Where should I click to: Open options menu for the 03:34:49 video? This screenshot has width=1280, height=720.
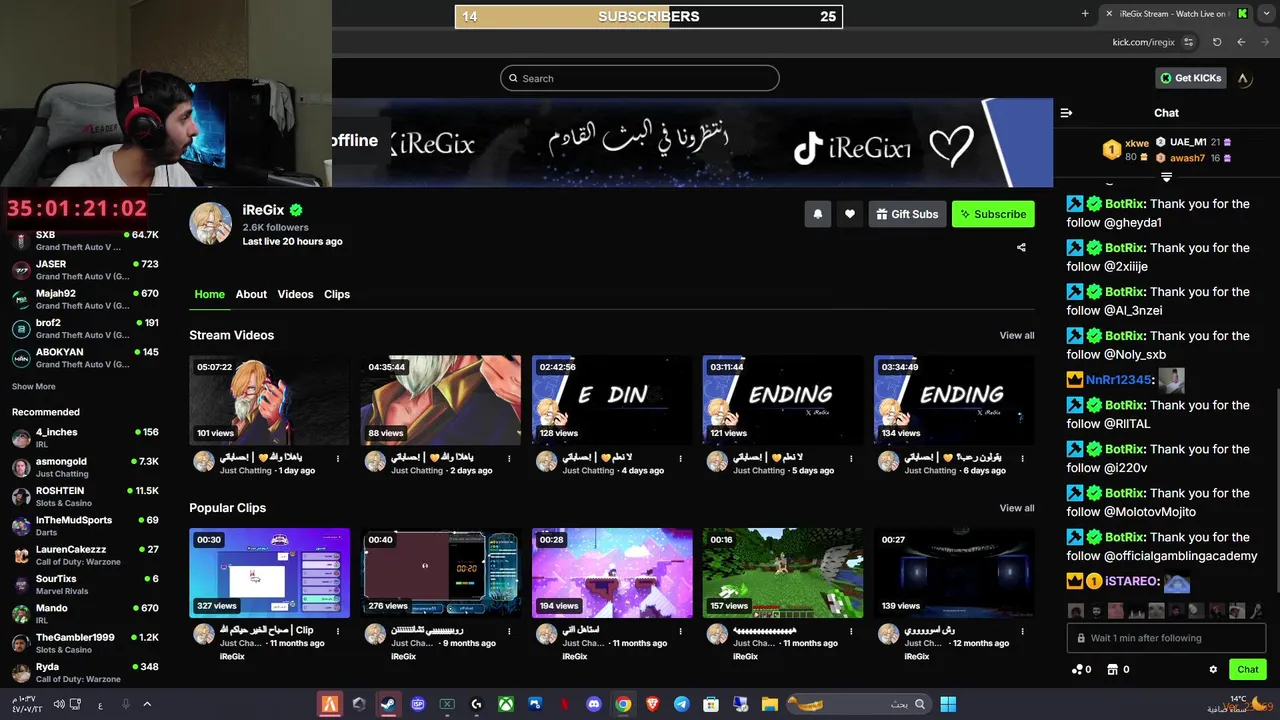[1022, 459]
